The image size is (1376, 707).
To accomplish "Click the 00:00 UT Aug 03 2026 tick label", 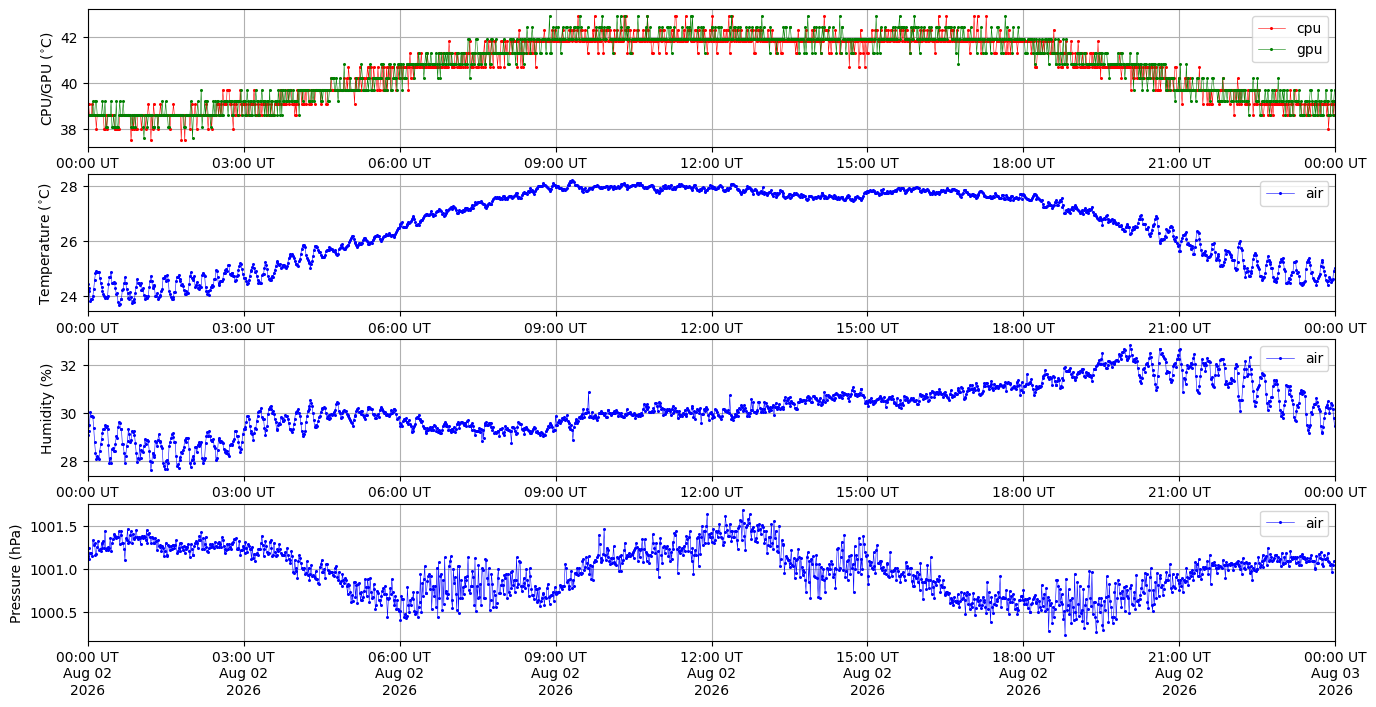I will click(x=1335, y=674).
